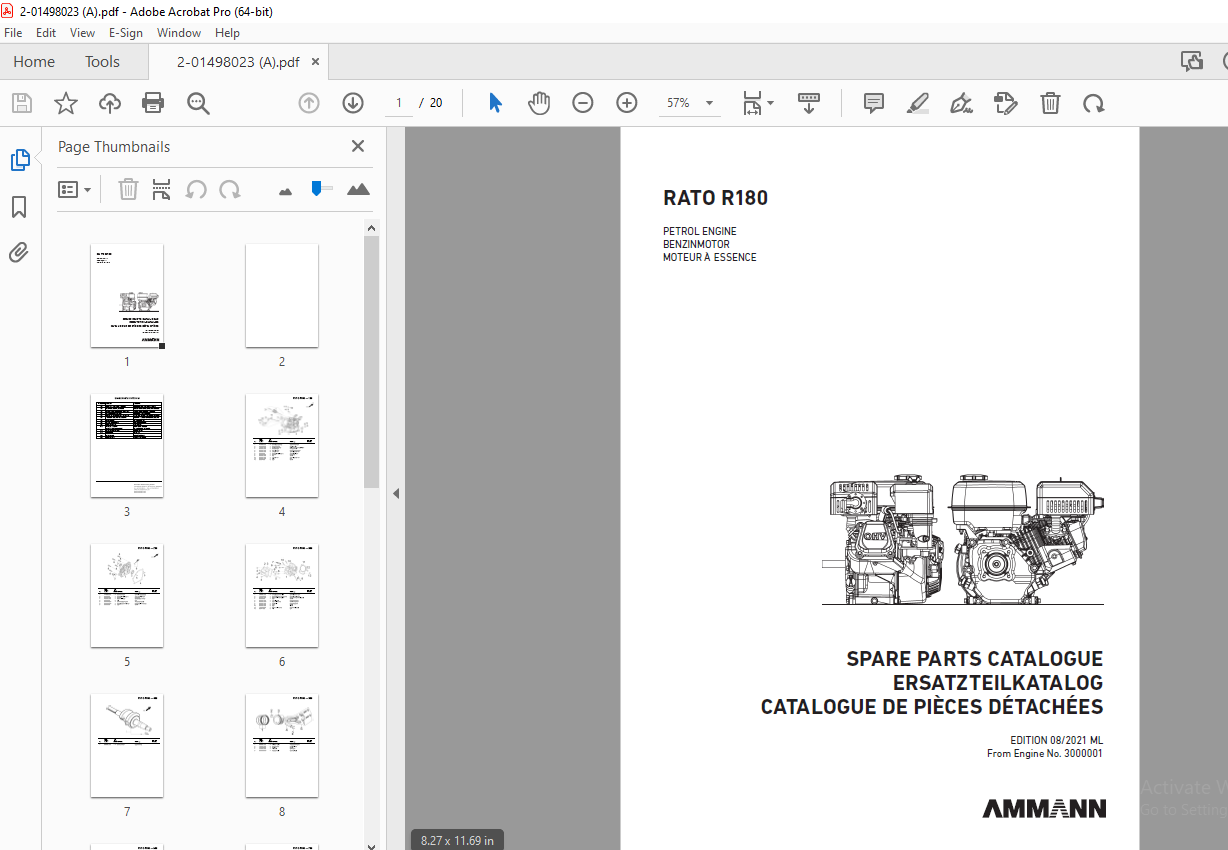Click the thumbnails panel scrollbar

tap(371, 362)
